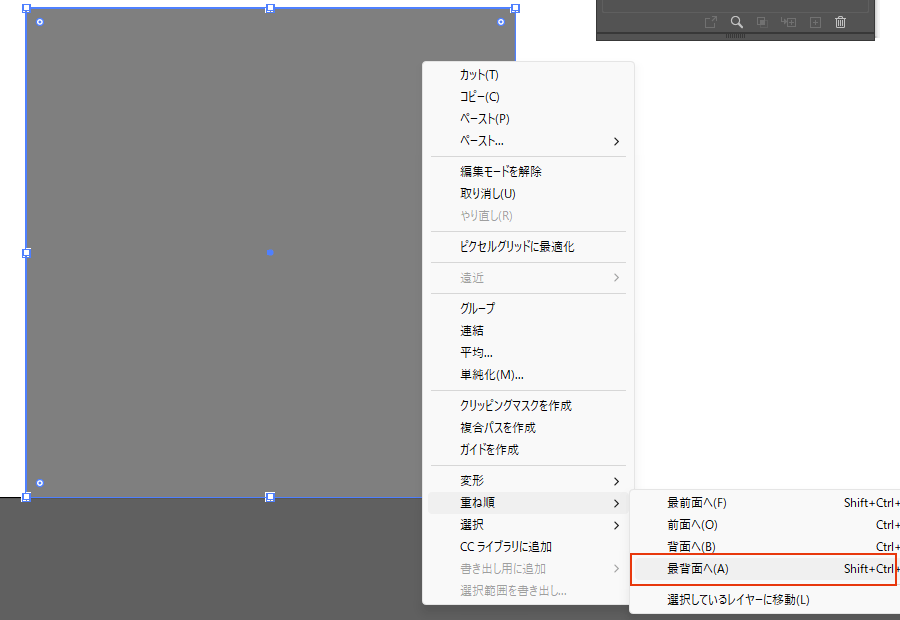Choose 最前面へ(F) in the submenu
Viewport: 900px width, 620px height.
tap(766, 502)
